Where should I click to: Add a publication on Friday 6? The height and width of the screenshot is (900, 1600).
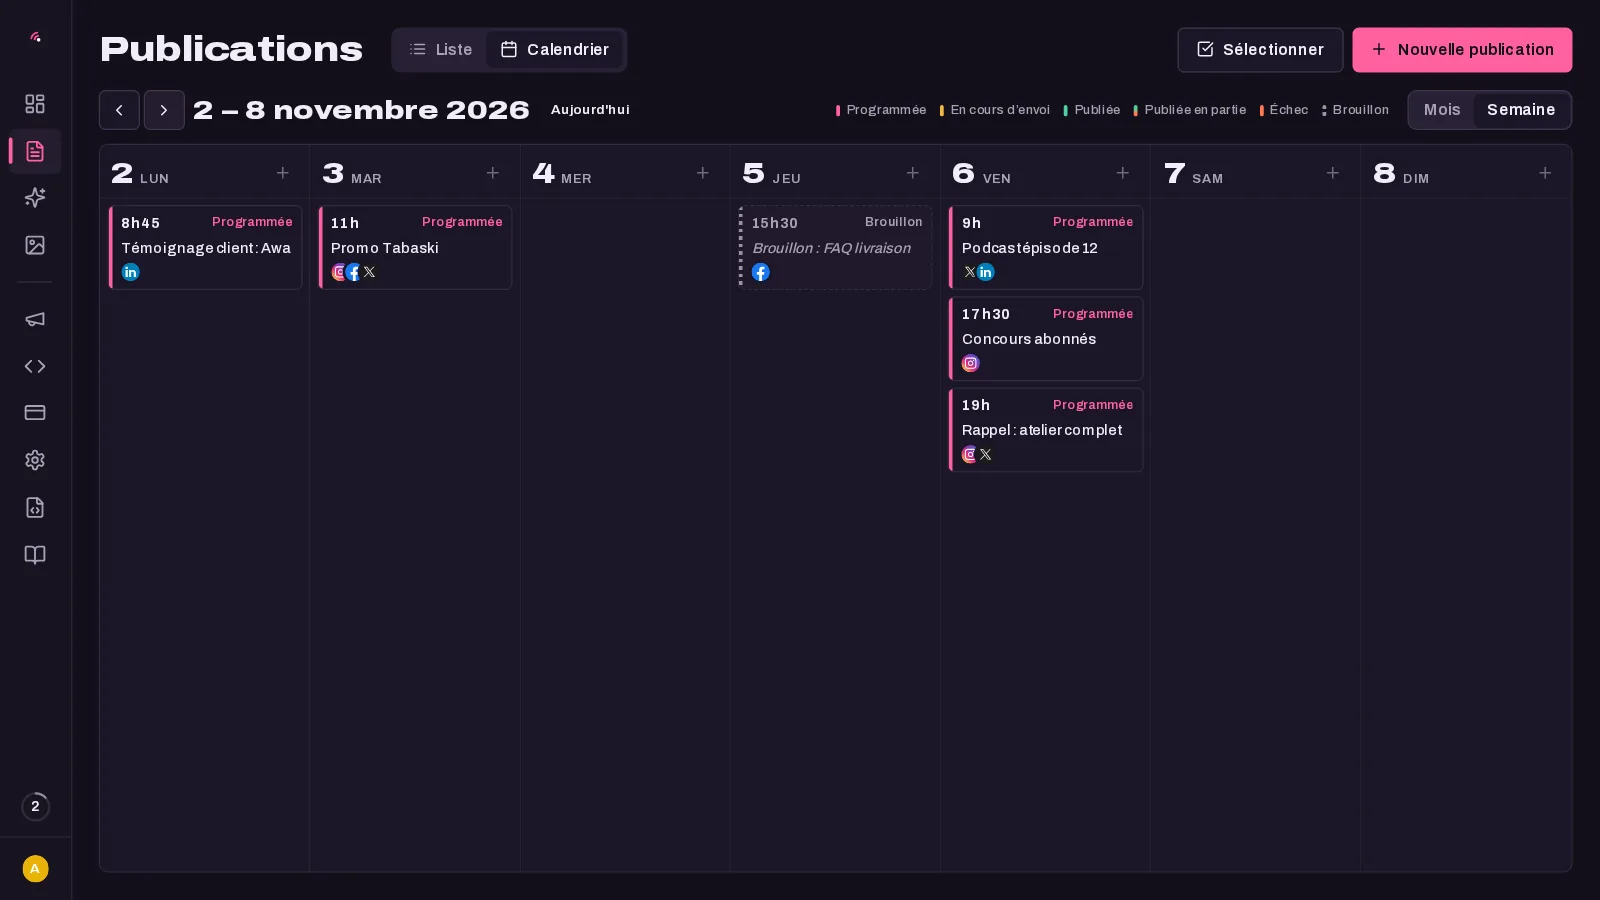tap(1123, 173)
